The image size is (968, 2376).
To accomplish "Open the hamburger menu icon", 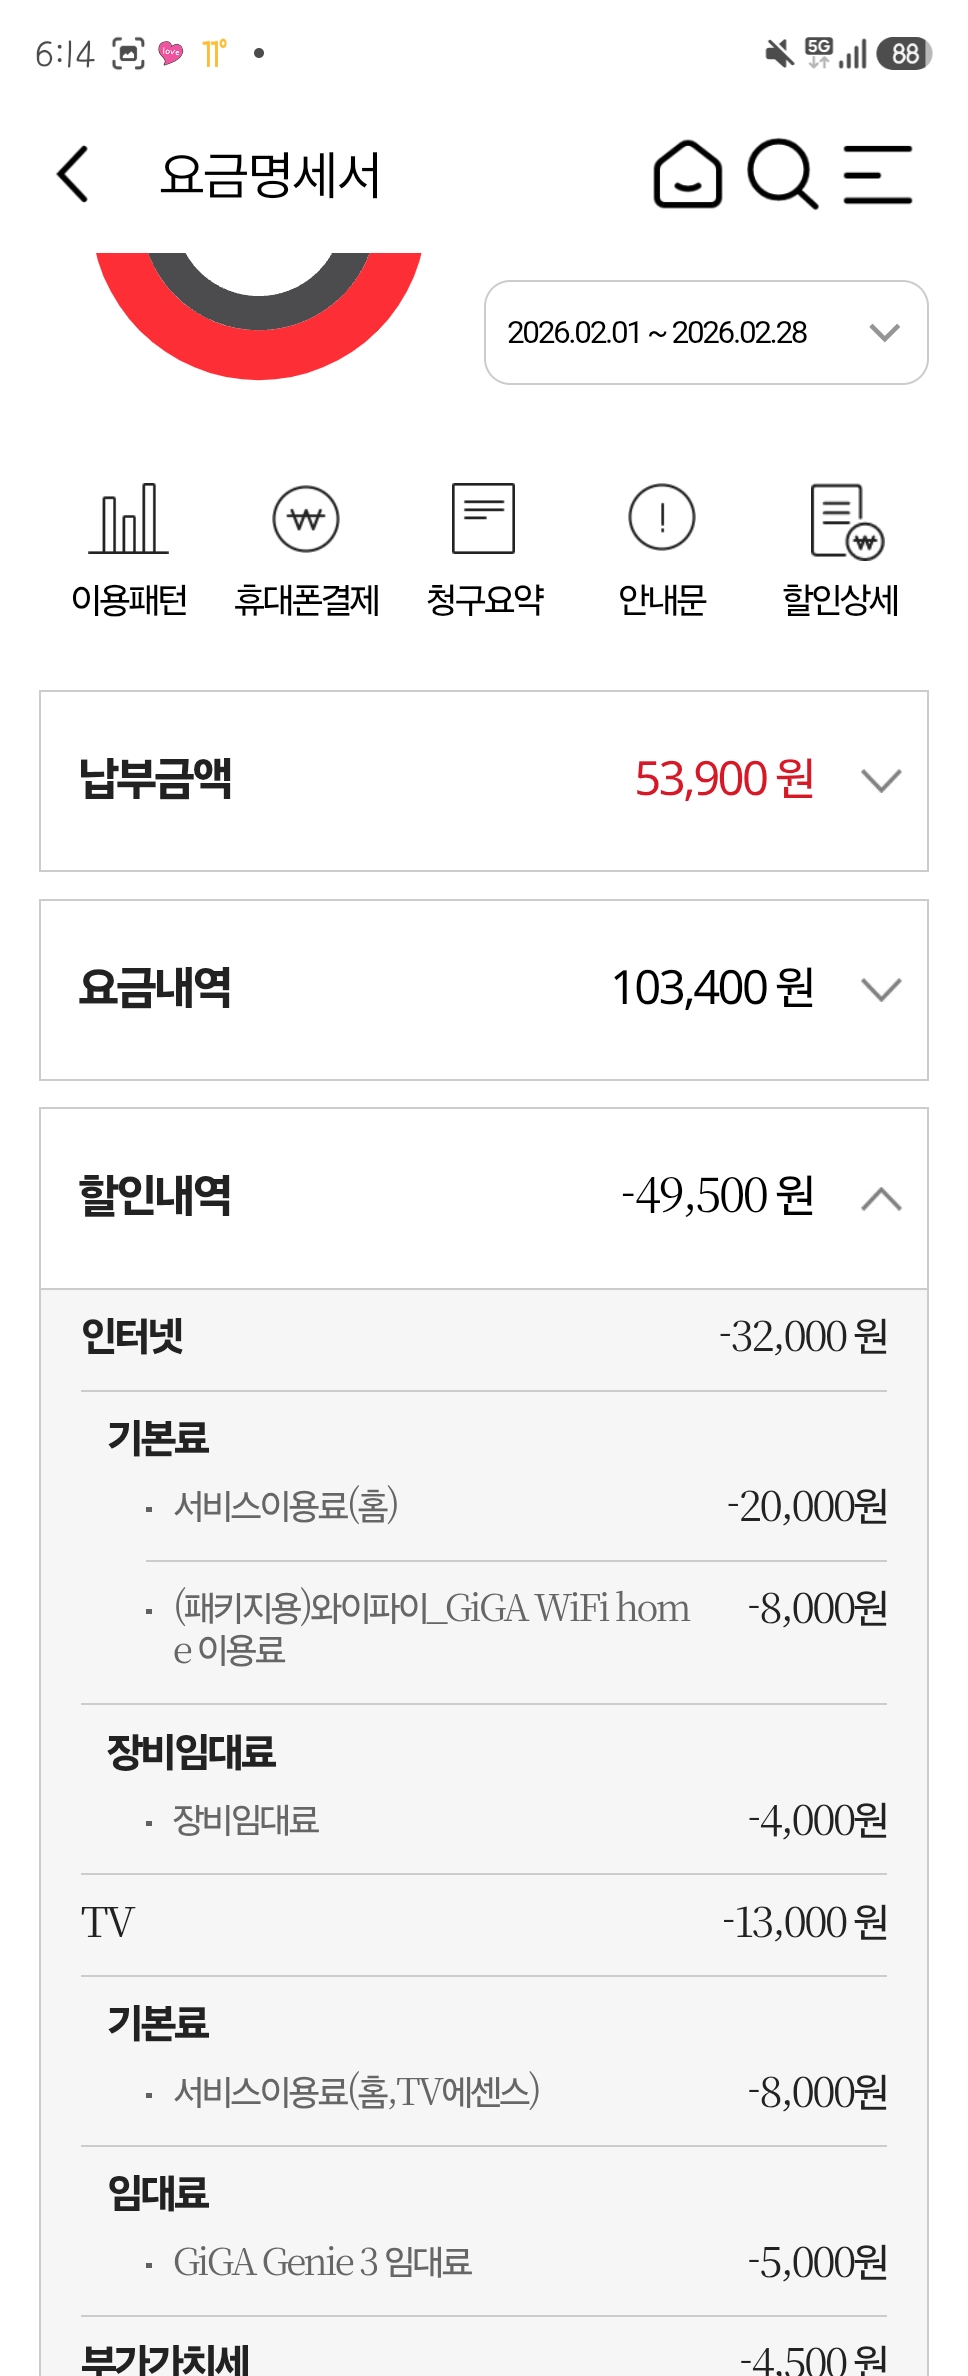I will (877, 175).
